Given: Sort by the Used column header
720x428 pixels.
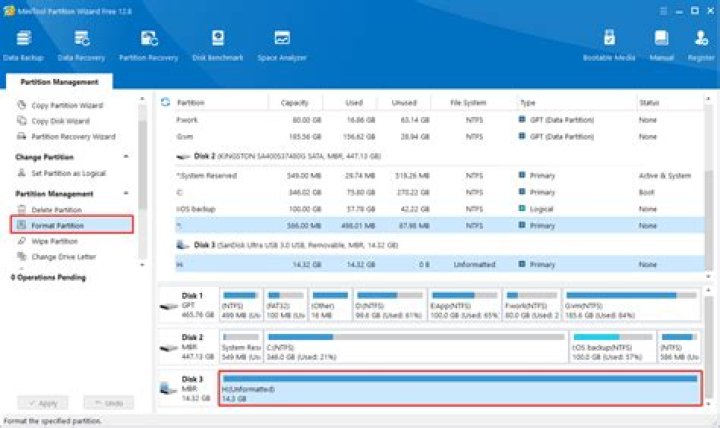Looking at the screenshot, I should [x=354, y=102].
